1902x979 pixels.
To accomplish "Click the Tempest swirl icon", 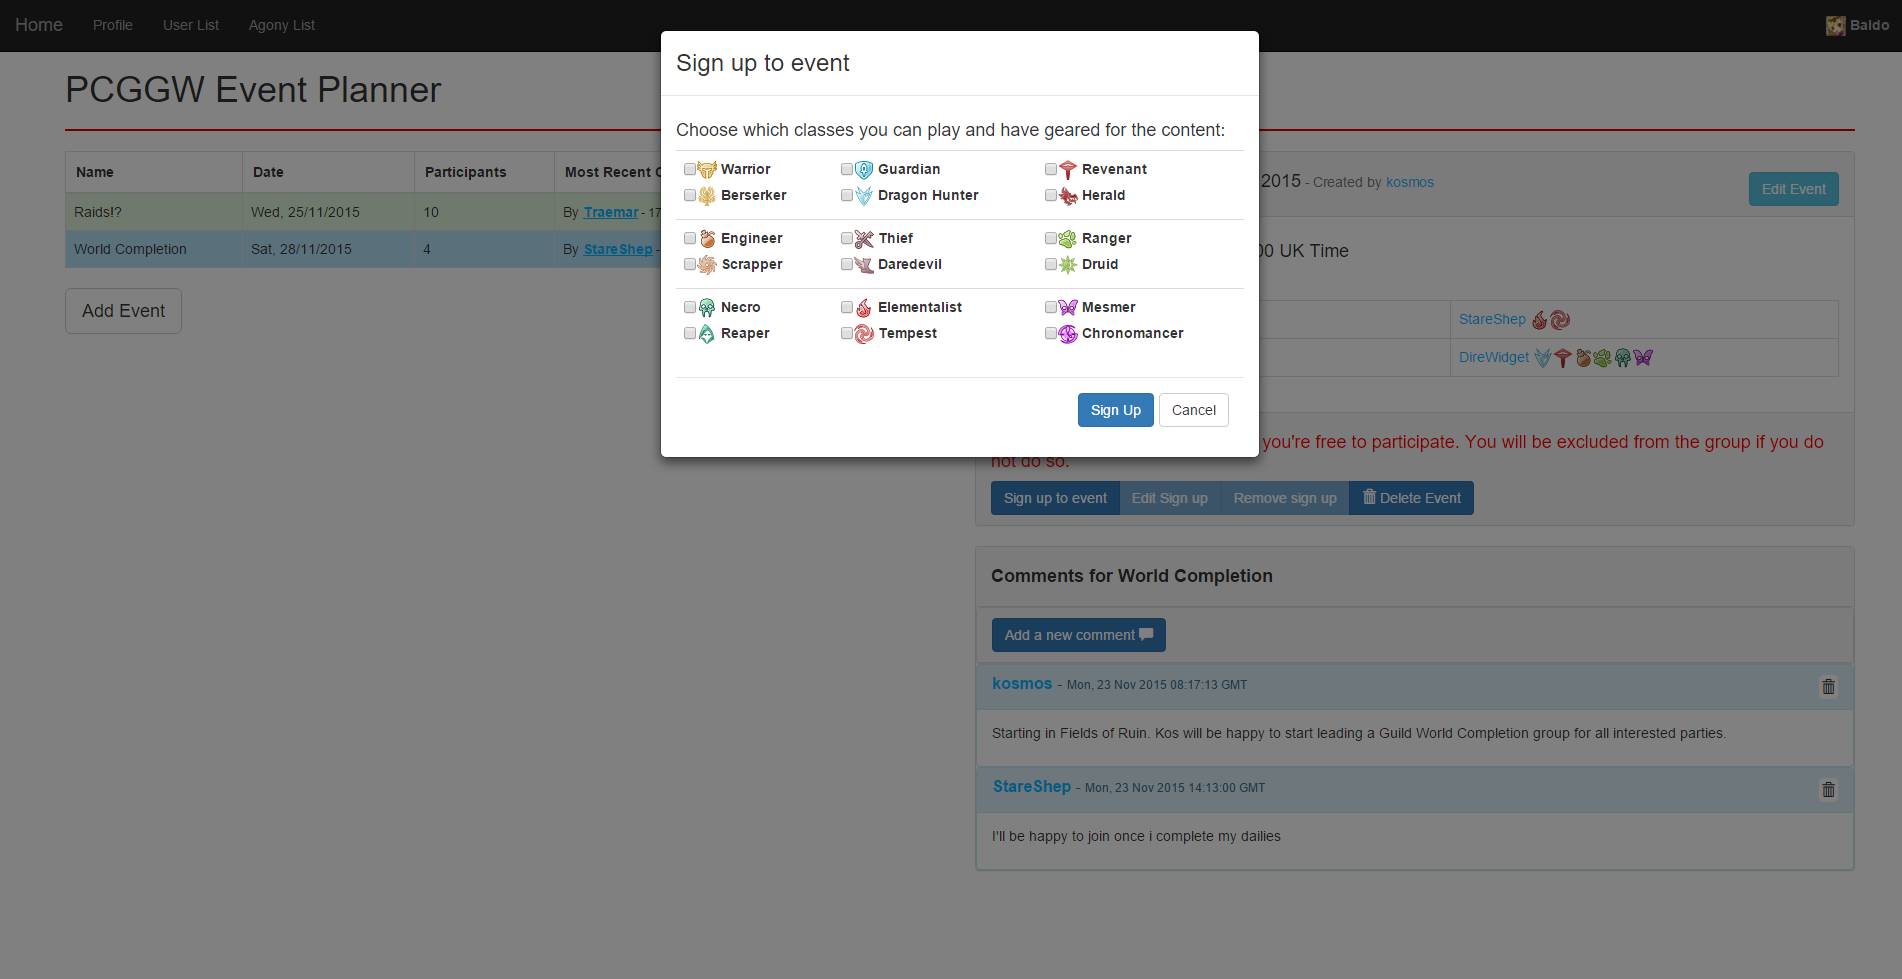I will [x=864, y=334].
